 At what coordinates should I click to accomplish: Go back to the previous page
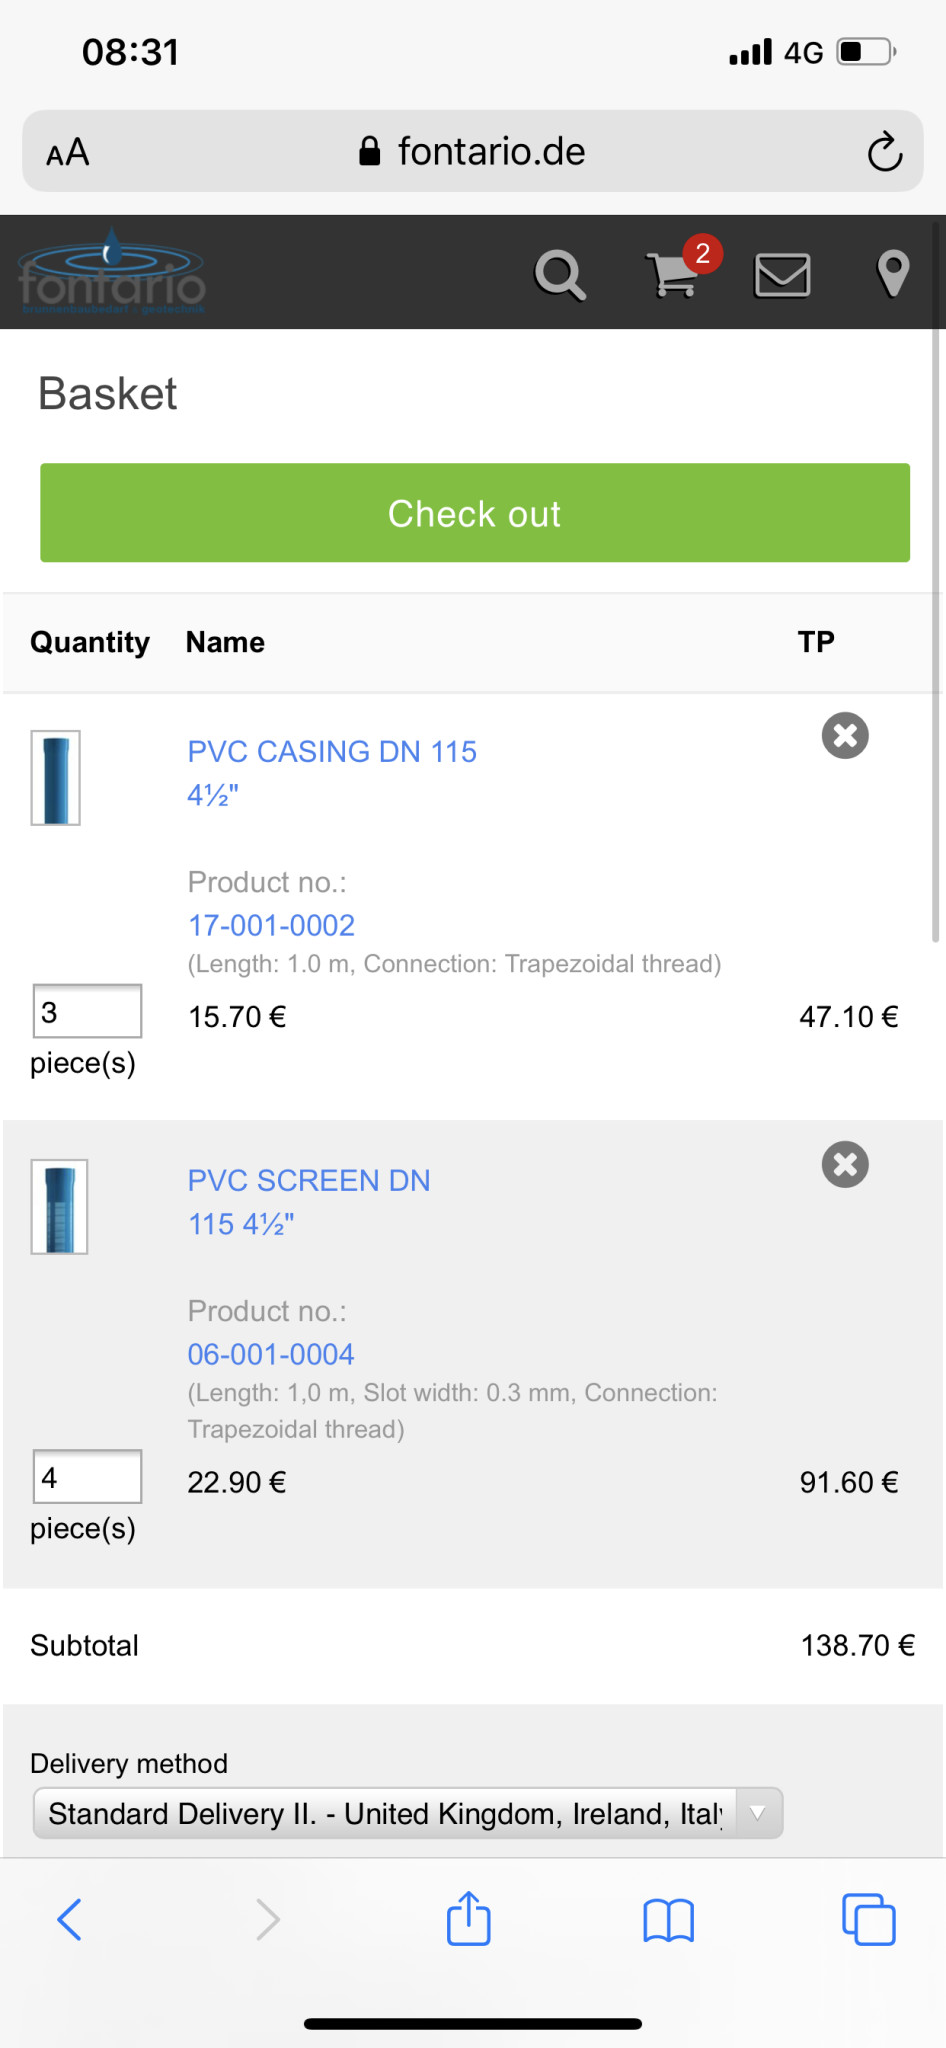[69, 1919]
